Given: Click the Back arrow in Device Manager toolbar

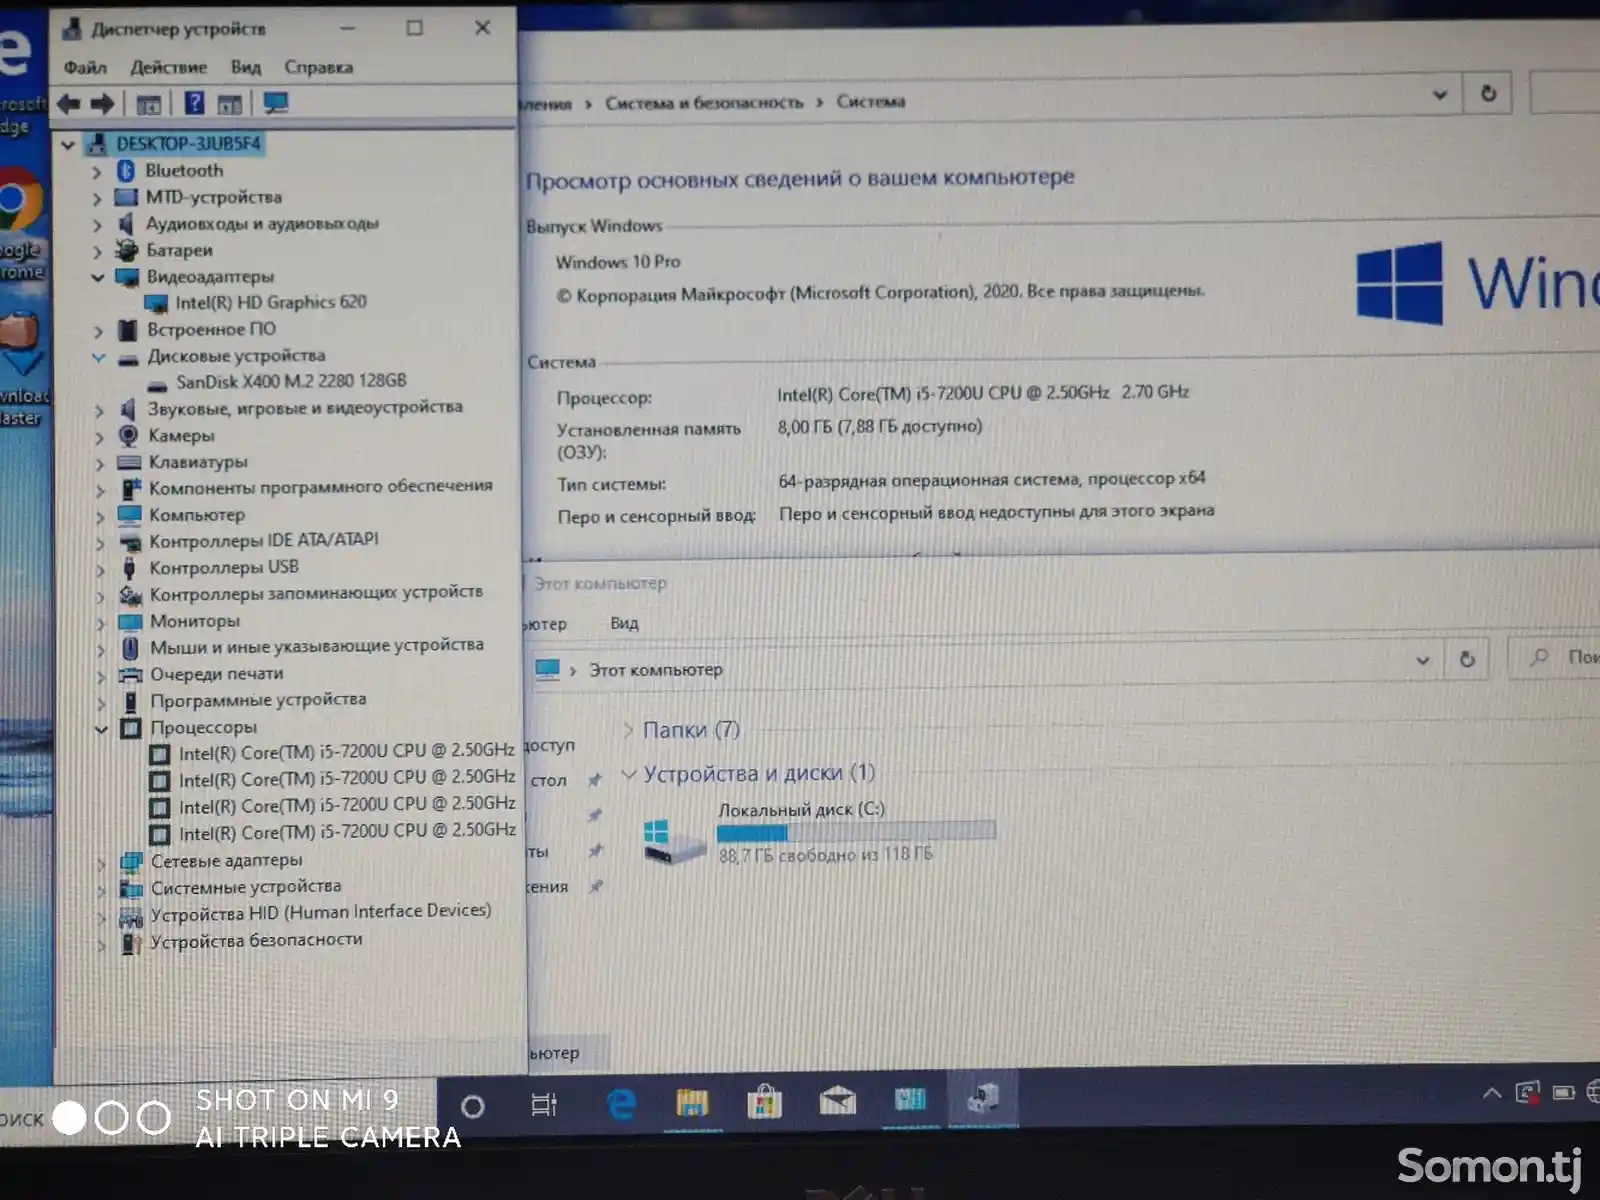Looking at the screenshot, I should [69, 103].
